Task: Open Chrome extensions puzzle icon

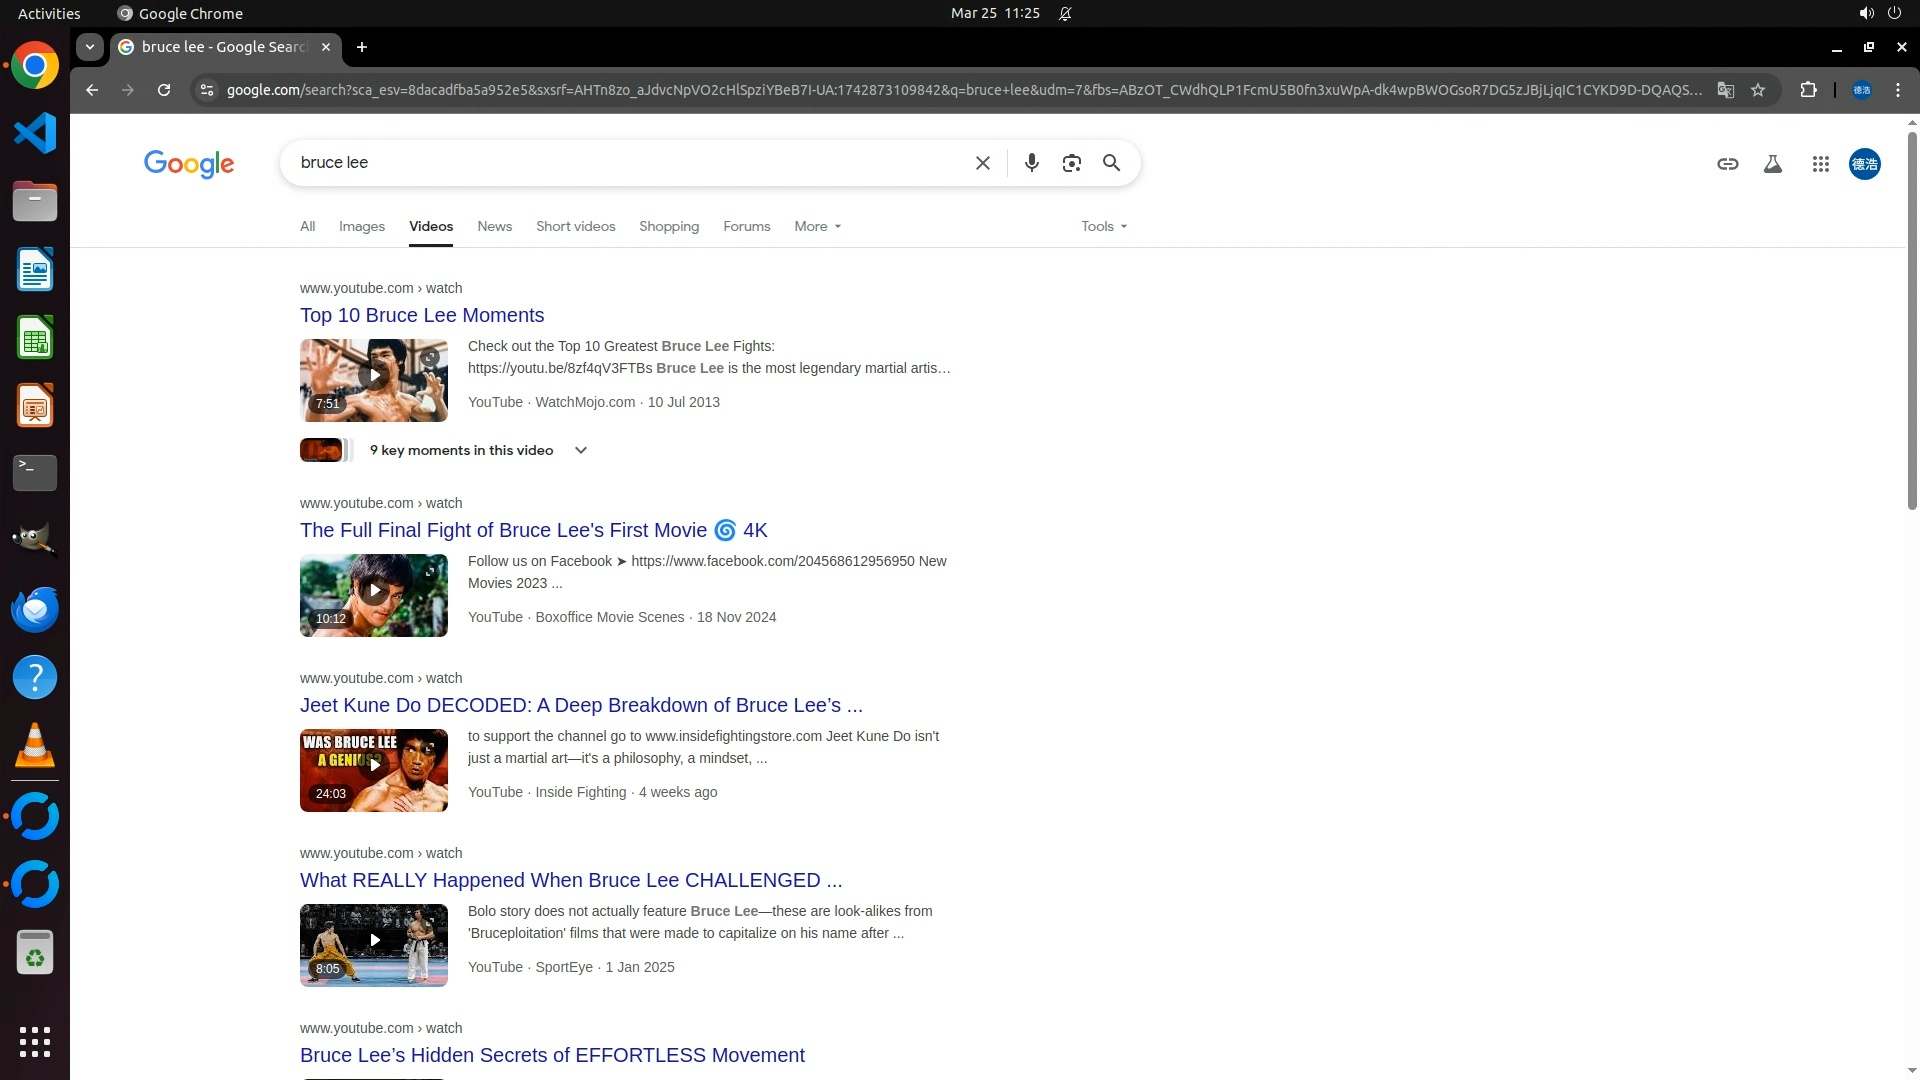Action: point(1808,90)
